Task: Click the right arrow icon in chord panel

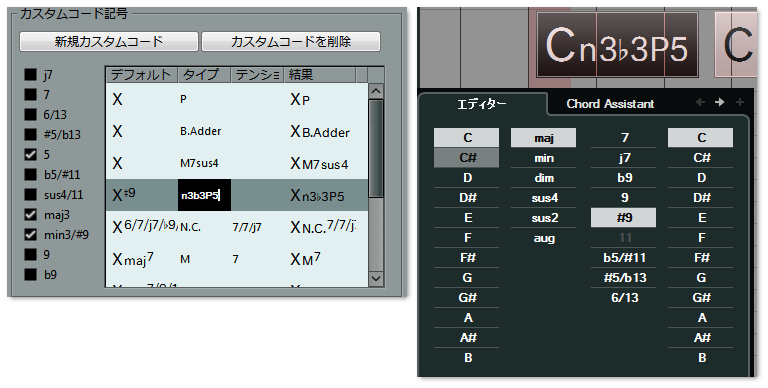Action: click(x=719, y=102)
